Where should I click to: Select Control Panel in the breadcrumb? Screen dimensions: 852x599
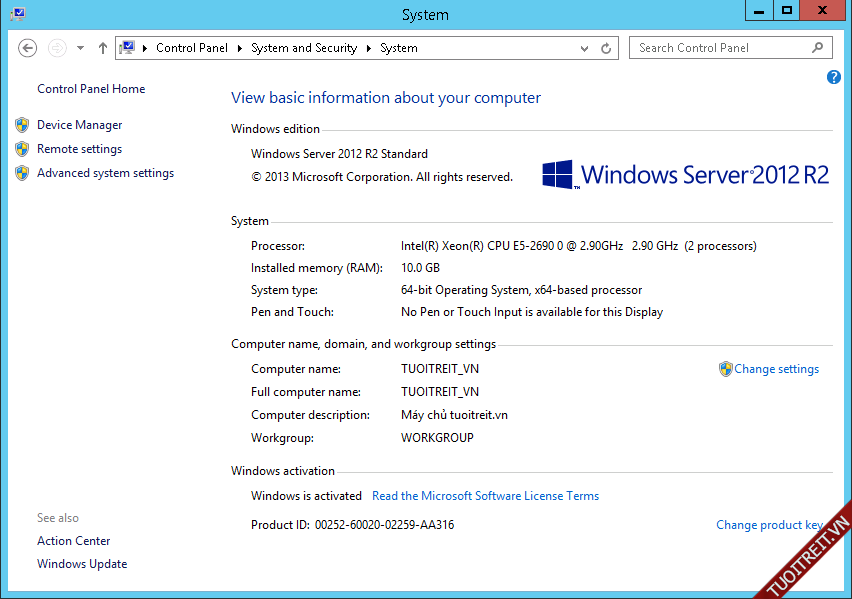192,48
